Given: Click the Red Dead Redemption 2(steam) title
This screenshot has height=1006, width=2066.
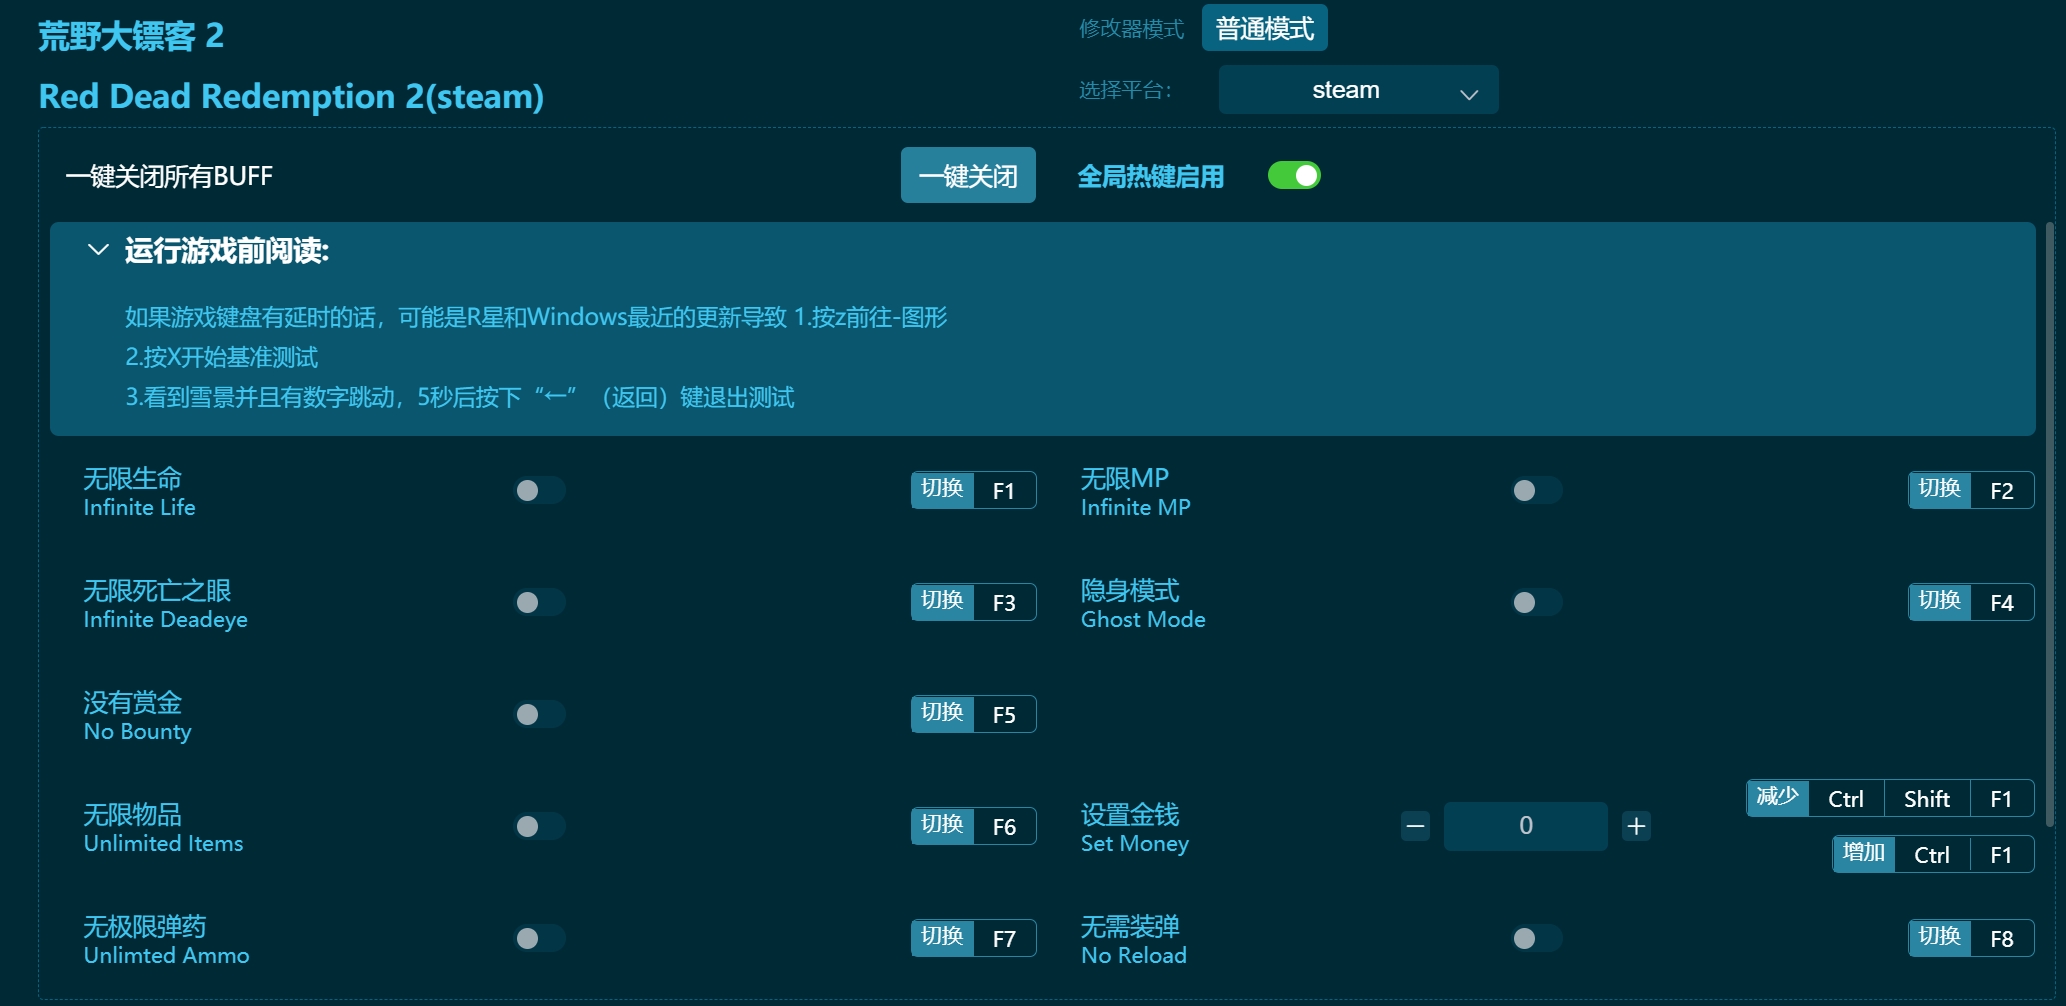Looking at the screenshot, I should [x=291, y=96].
